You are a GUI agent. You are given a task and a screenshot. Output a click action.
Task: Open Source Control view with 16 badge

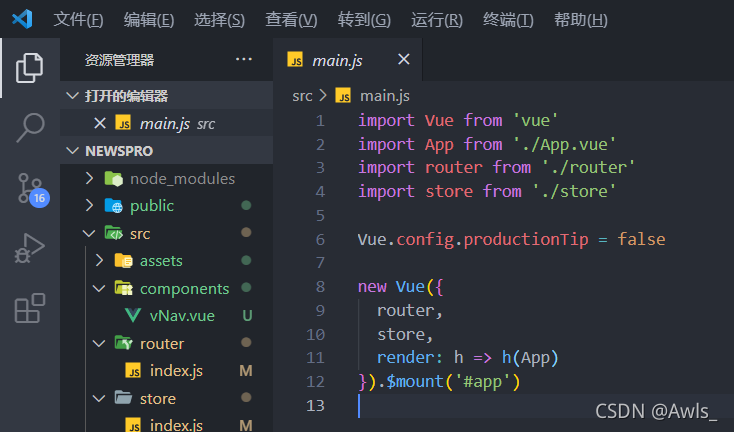pyautogui.click(x=33, y=189)
